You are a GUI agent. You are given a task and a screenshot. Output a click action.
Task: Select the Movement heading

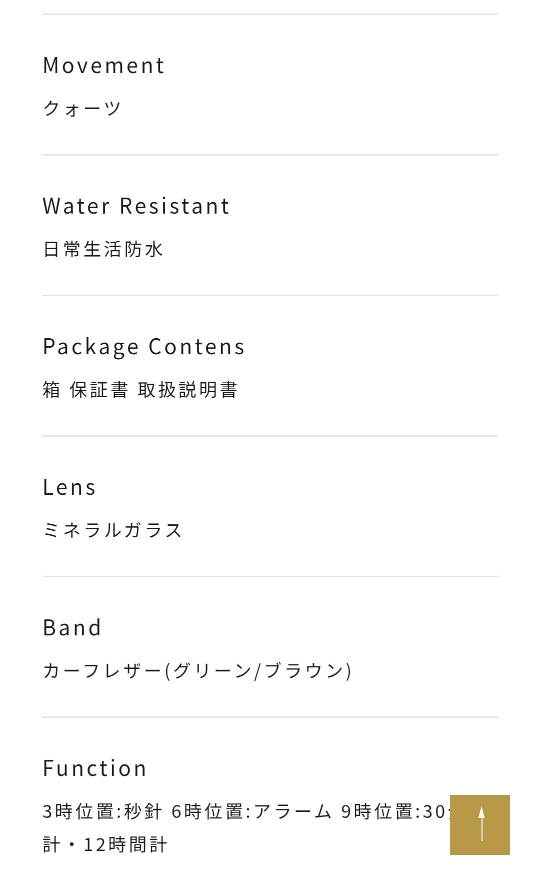pyautogui.click(x=104, y=66)
